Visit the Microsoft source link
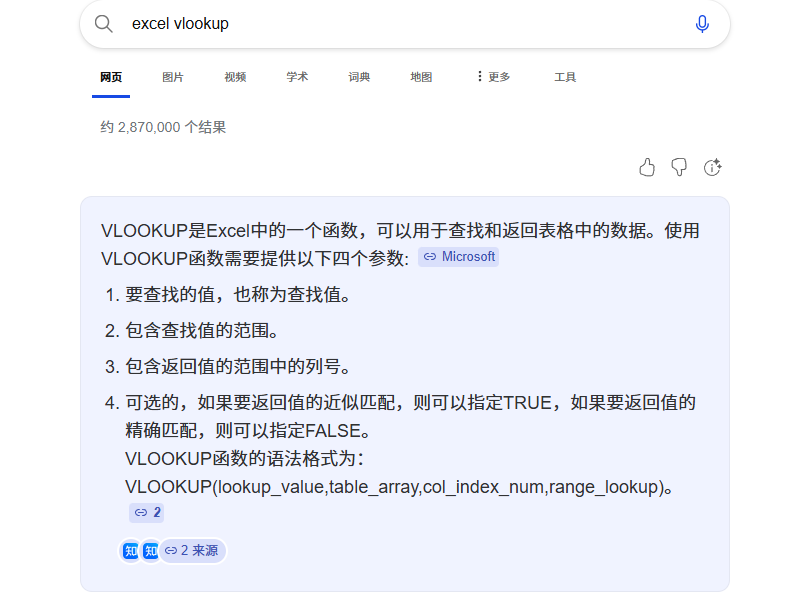 [458, 257]
